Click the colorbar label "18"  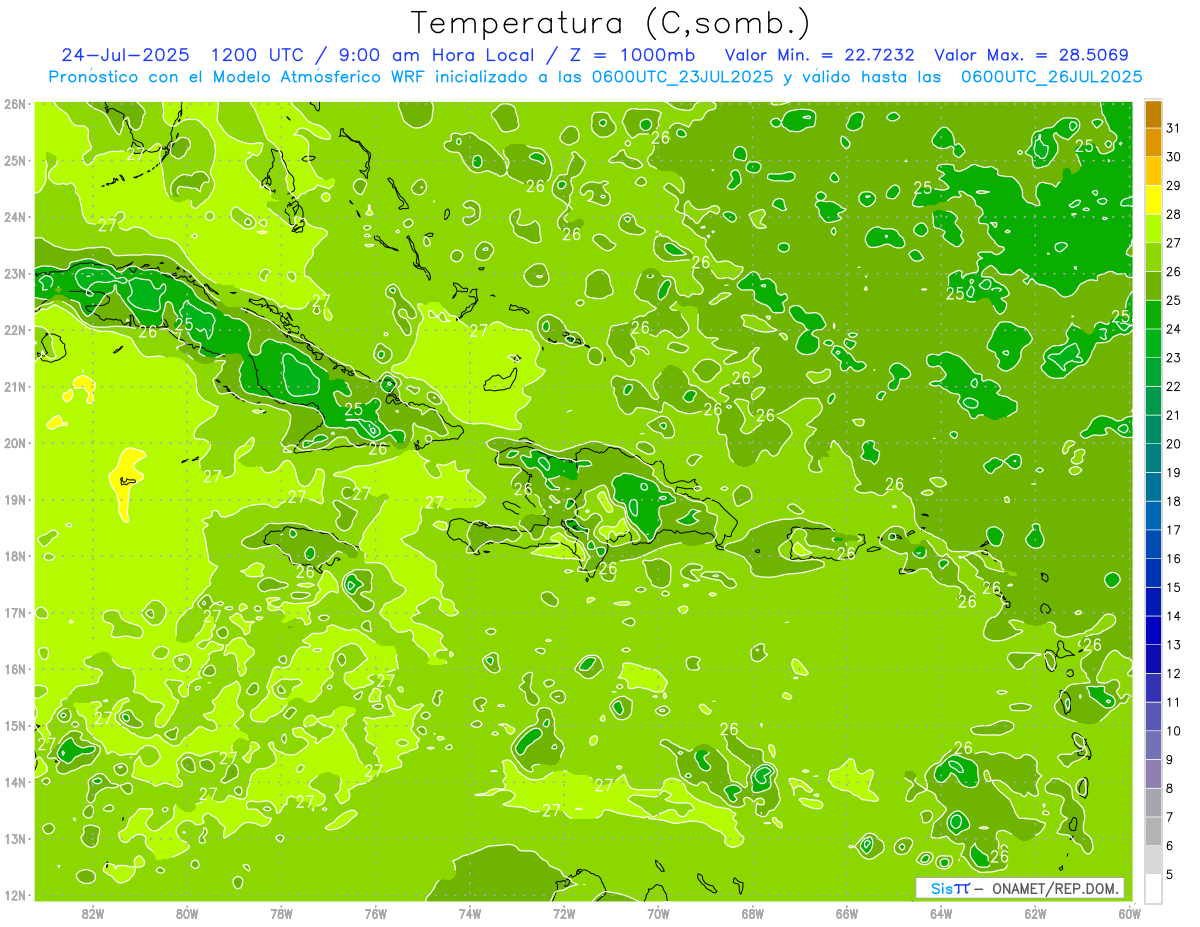(x=1173, y=501)
